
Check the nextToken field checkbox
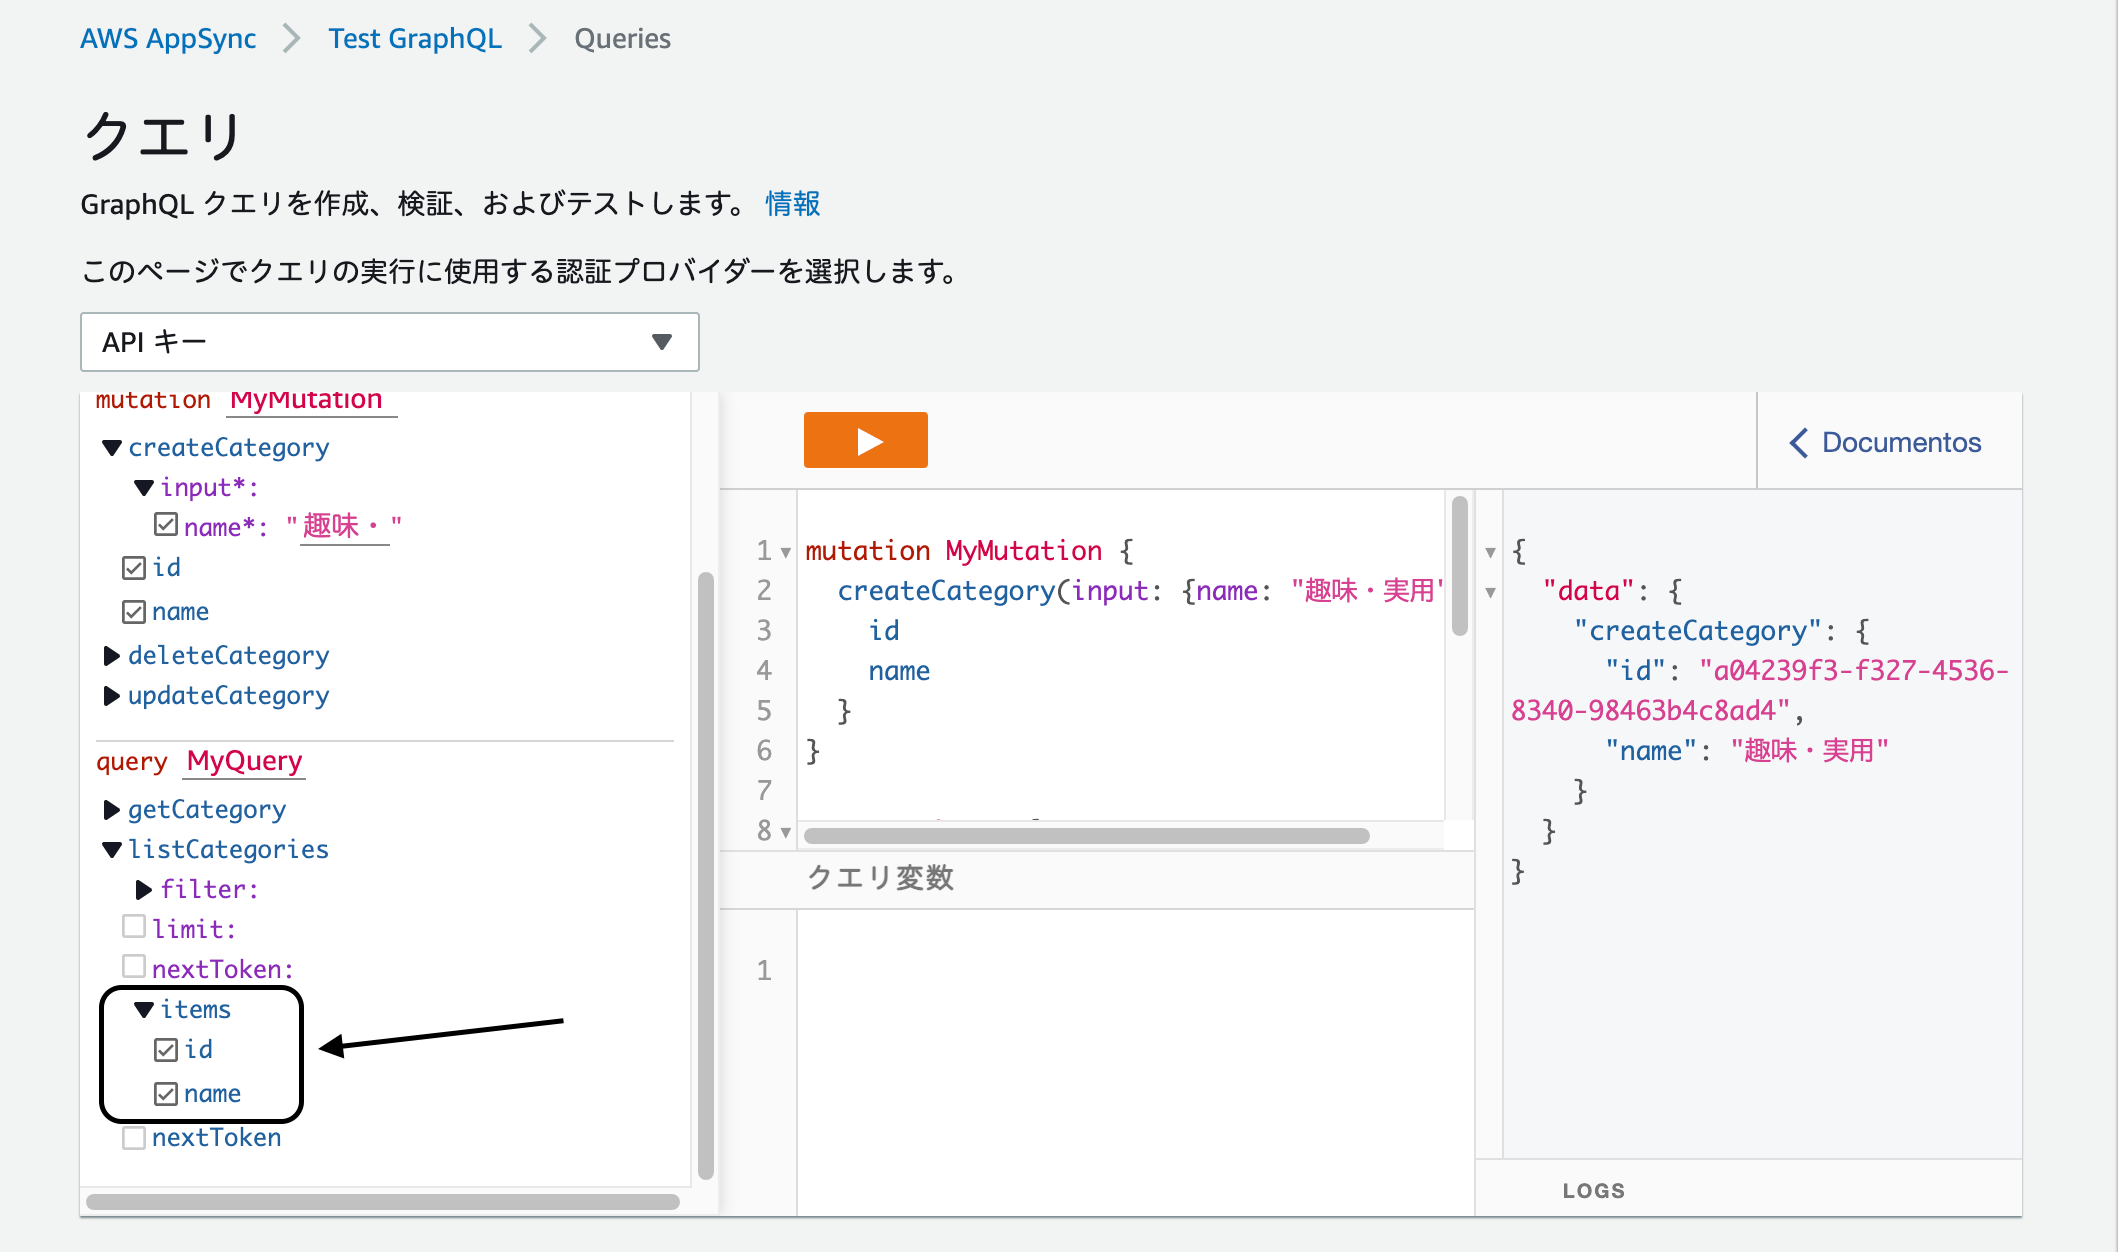coord(134,1138)
